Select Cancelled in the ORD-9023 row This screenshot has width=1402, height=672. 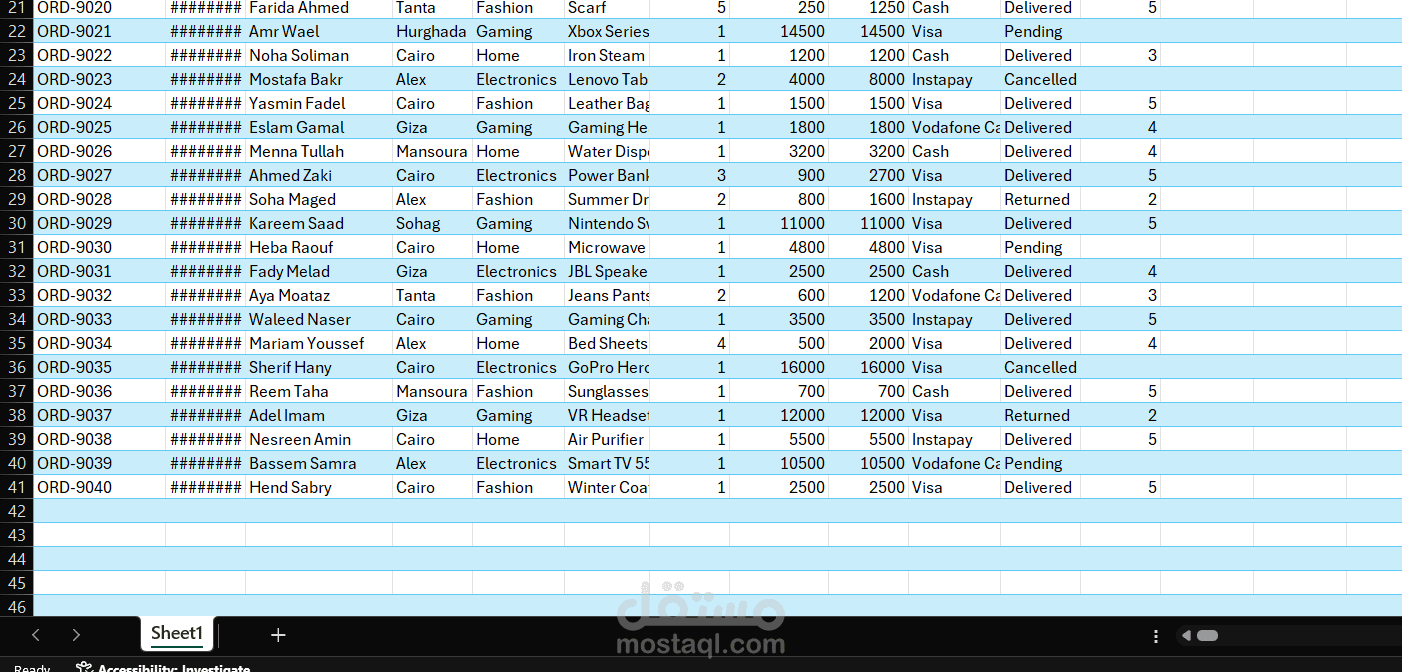(x=1040, y=79)
